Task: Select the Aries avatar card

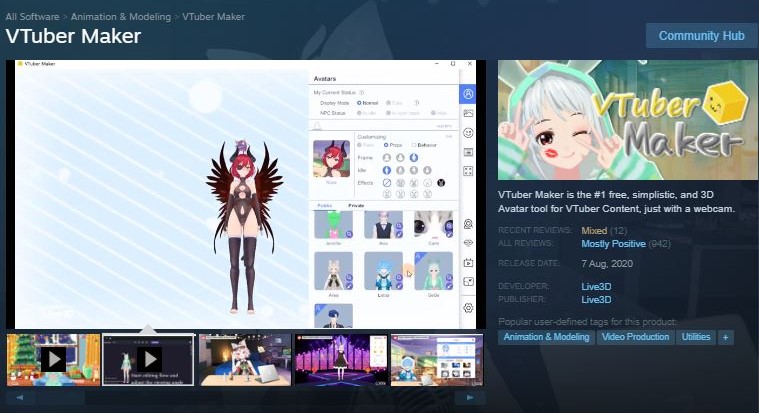Action: [333, 271]
